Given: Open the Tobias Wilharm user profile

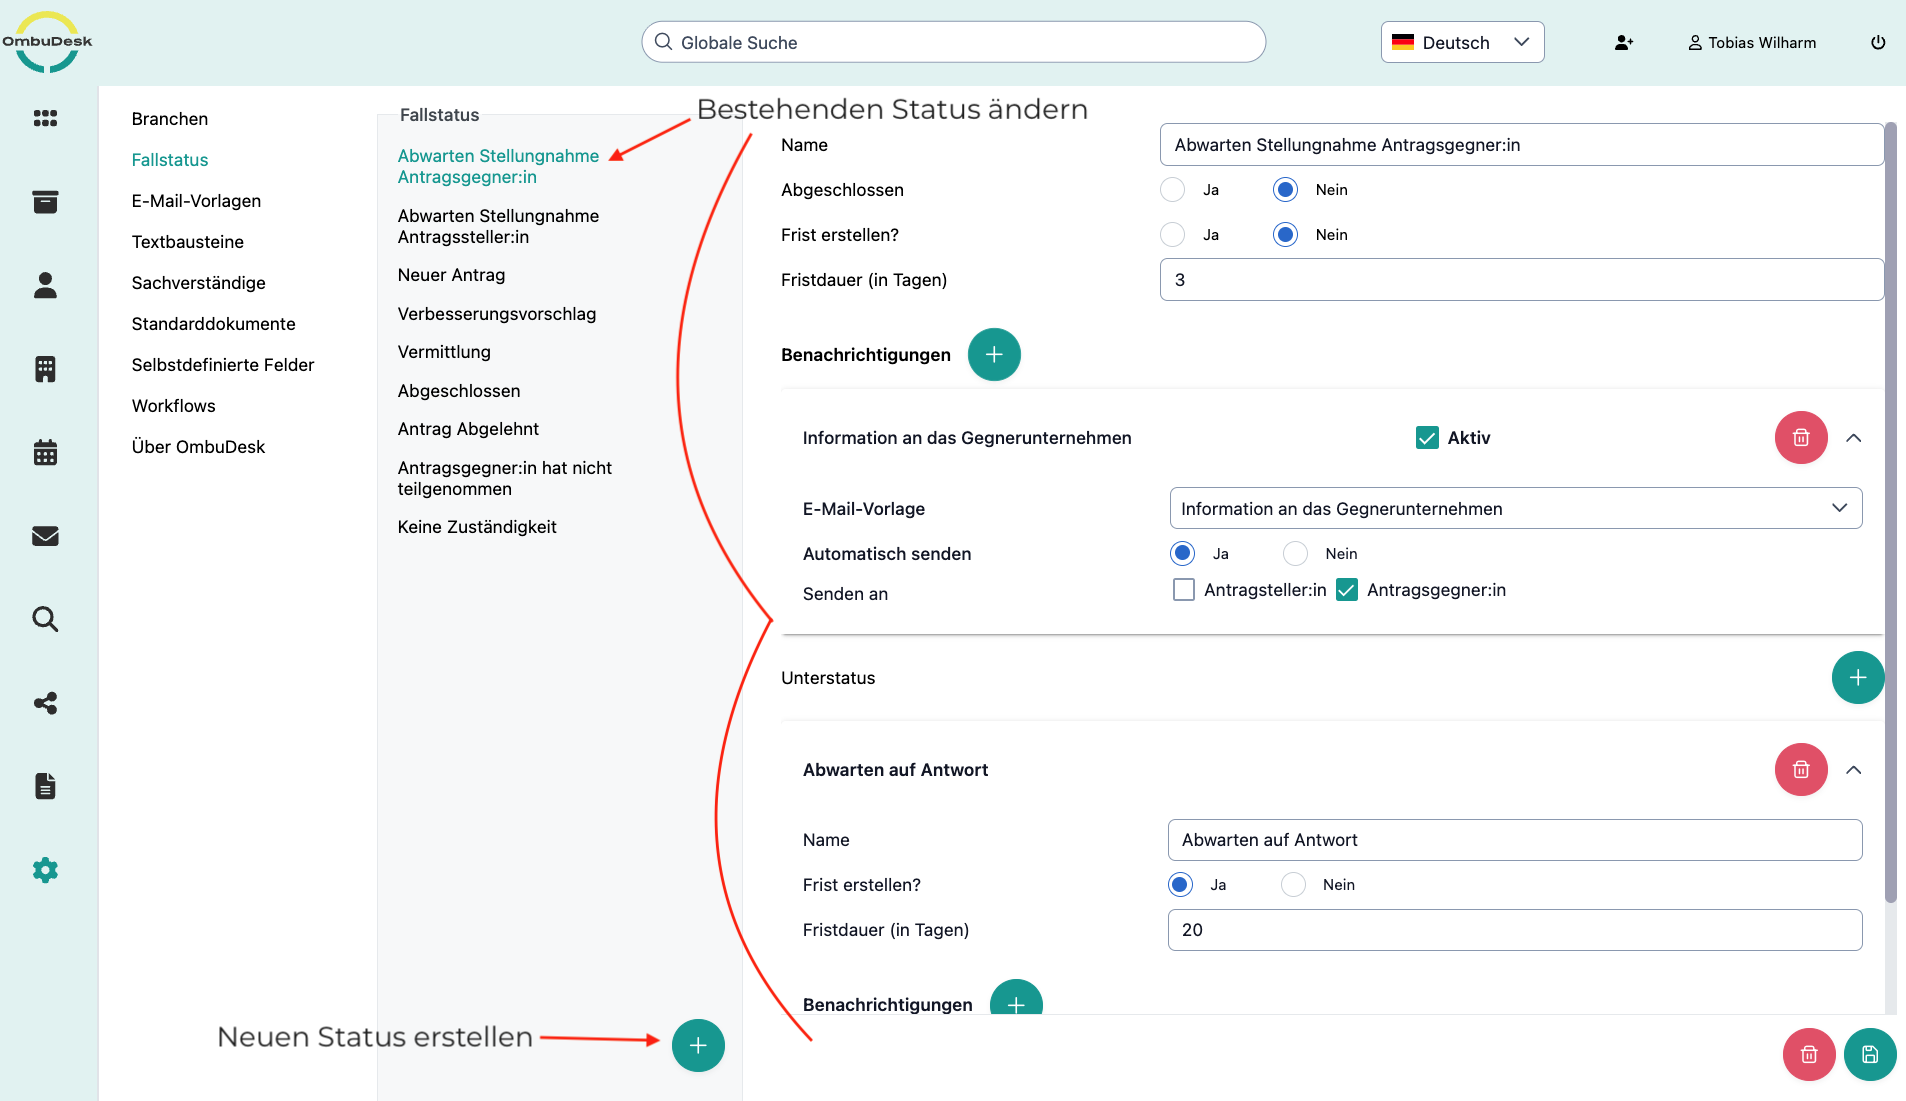Looking at the screenshot, I should click(1752, 43).
